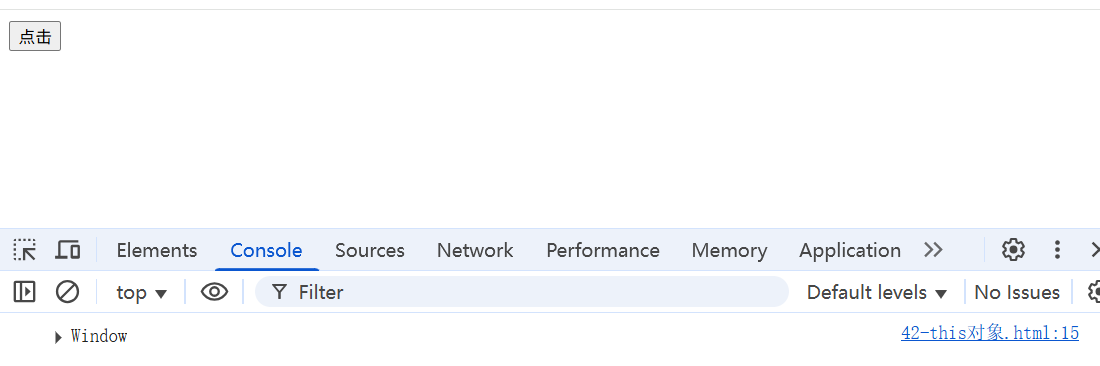This screenshot has width=1100, height=366.
Task: Toggle the live expression eye icon
Action: coord(214,292)
